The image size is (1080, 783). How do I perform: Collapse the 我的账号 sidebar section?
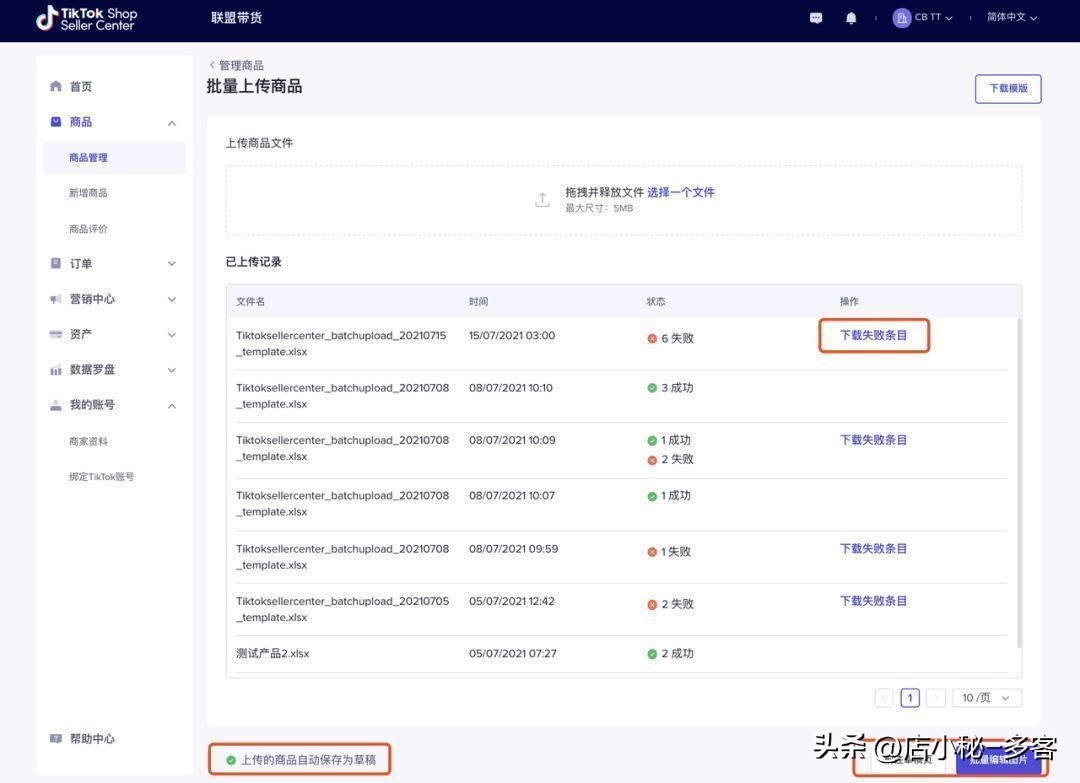pyautogui.click(x=171, y=405)
